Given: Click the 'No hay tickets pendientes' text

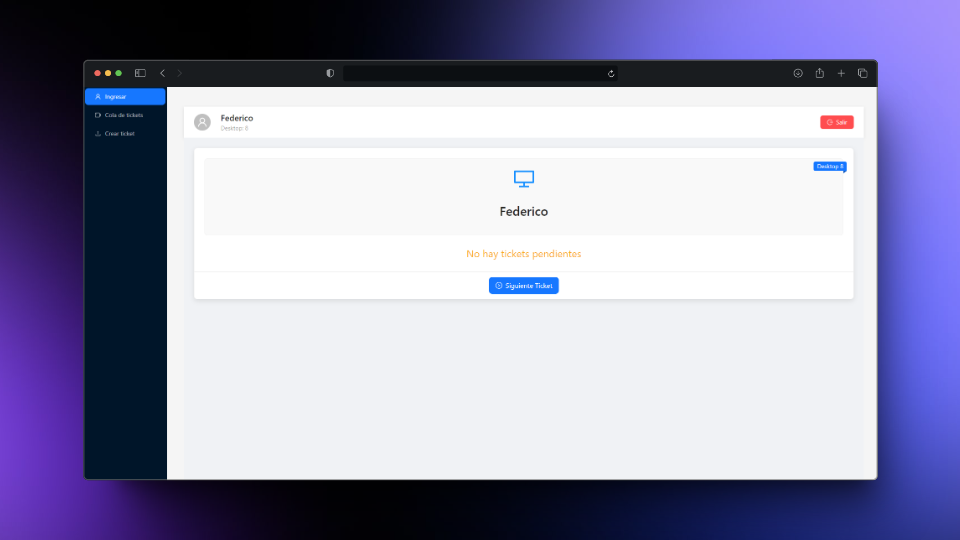Looking at the screenshot, I should [524, 254].
